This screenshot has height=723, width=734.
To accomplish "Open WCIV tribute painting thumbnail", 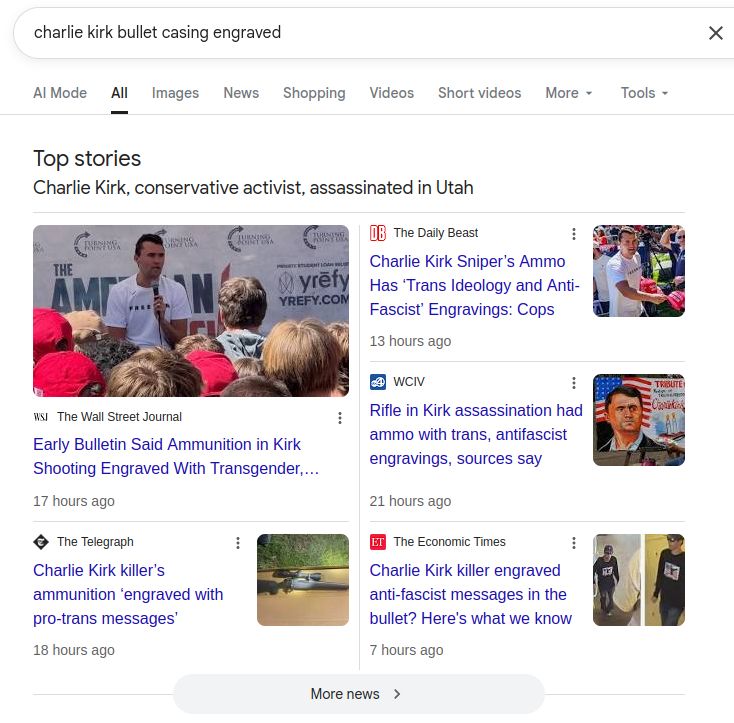I will tap(639, 420).
